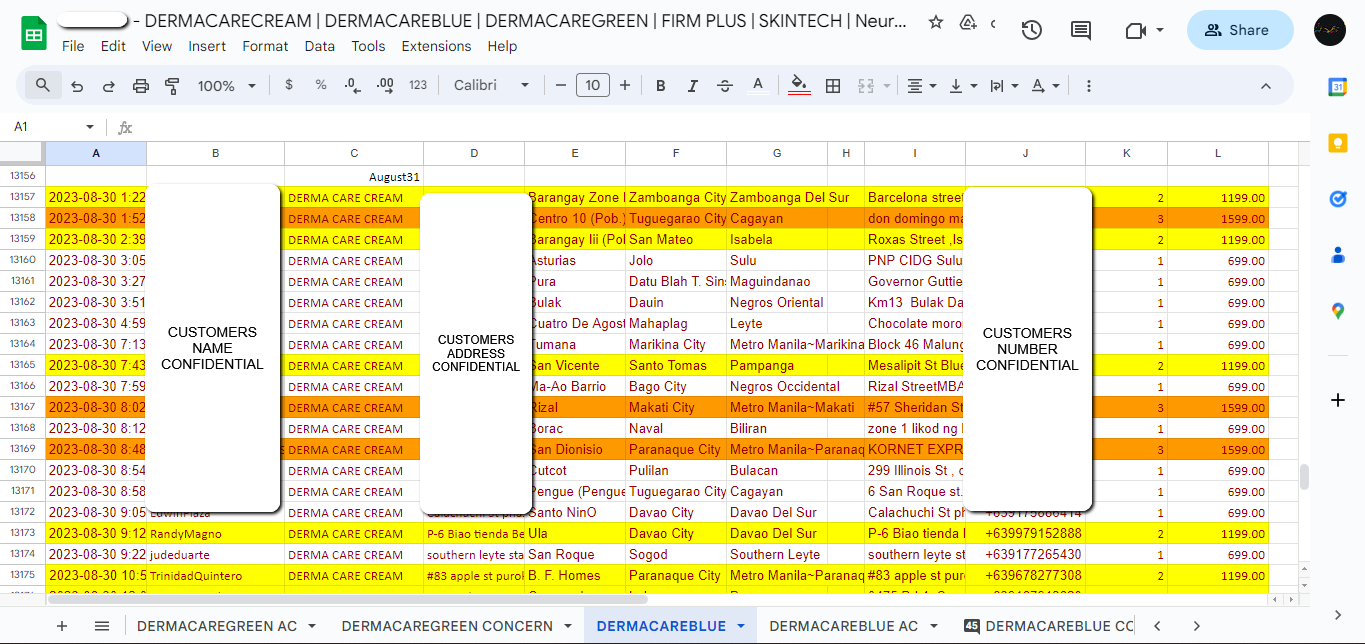Viewport: 1365px width, 644px height.
Task: Open Google Calendar side panel icon
Action: pyautogui.click(x=1338, y=87)
